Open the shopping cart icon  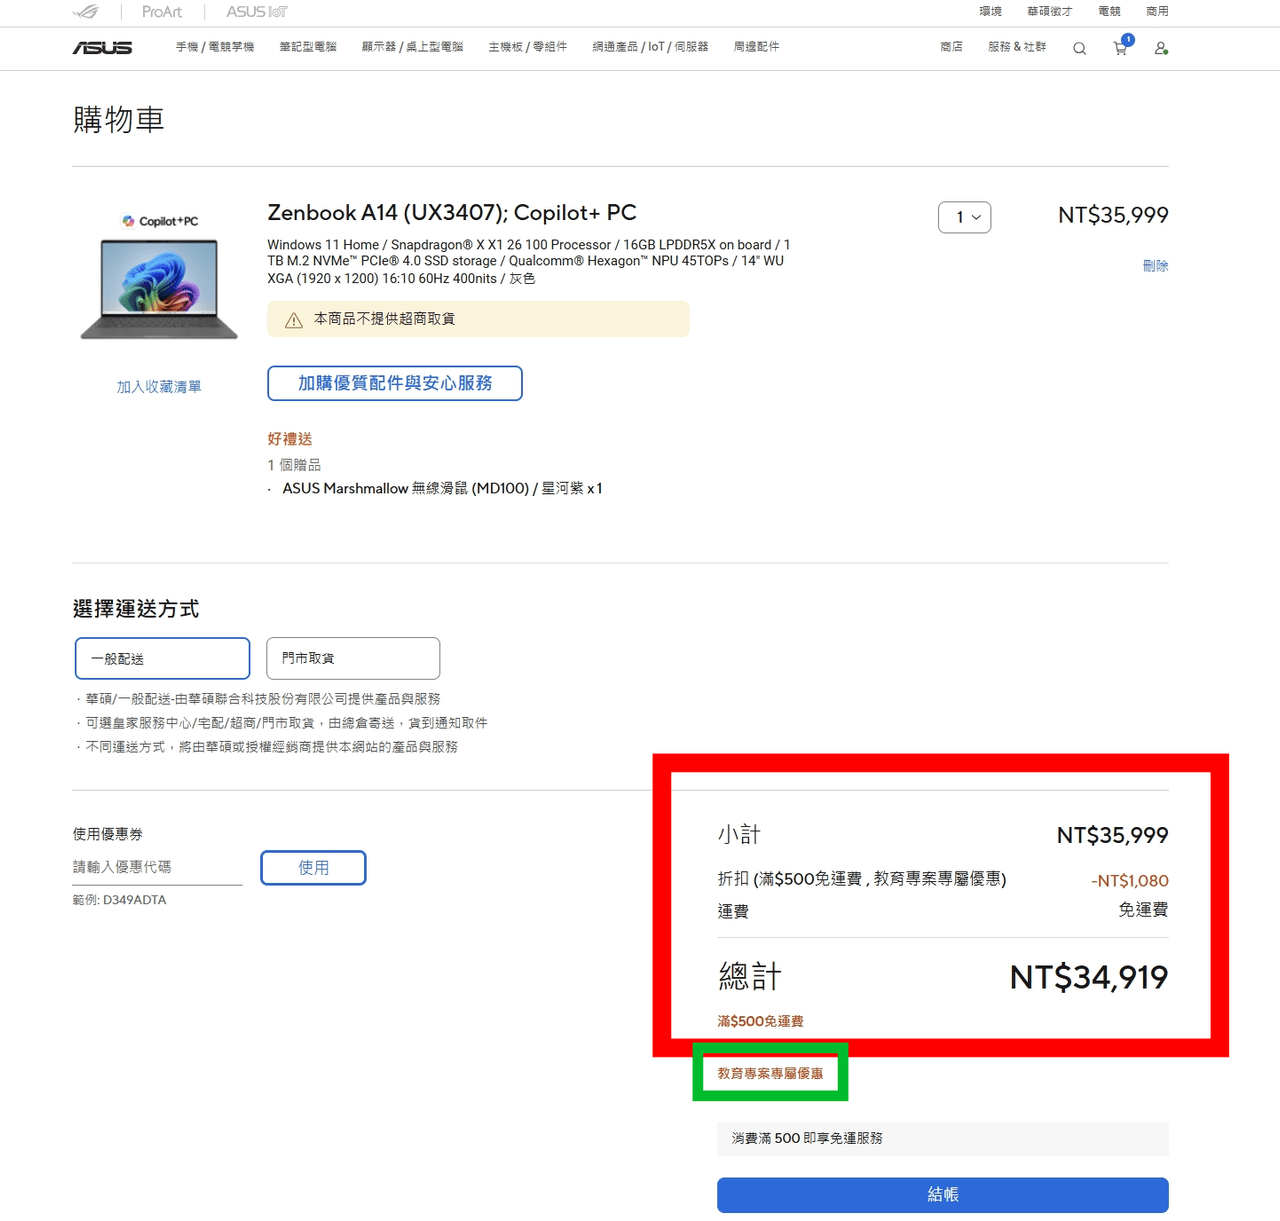[x=1121, y=47]
